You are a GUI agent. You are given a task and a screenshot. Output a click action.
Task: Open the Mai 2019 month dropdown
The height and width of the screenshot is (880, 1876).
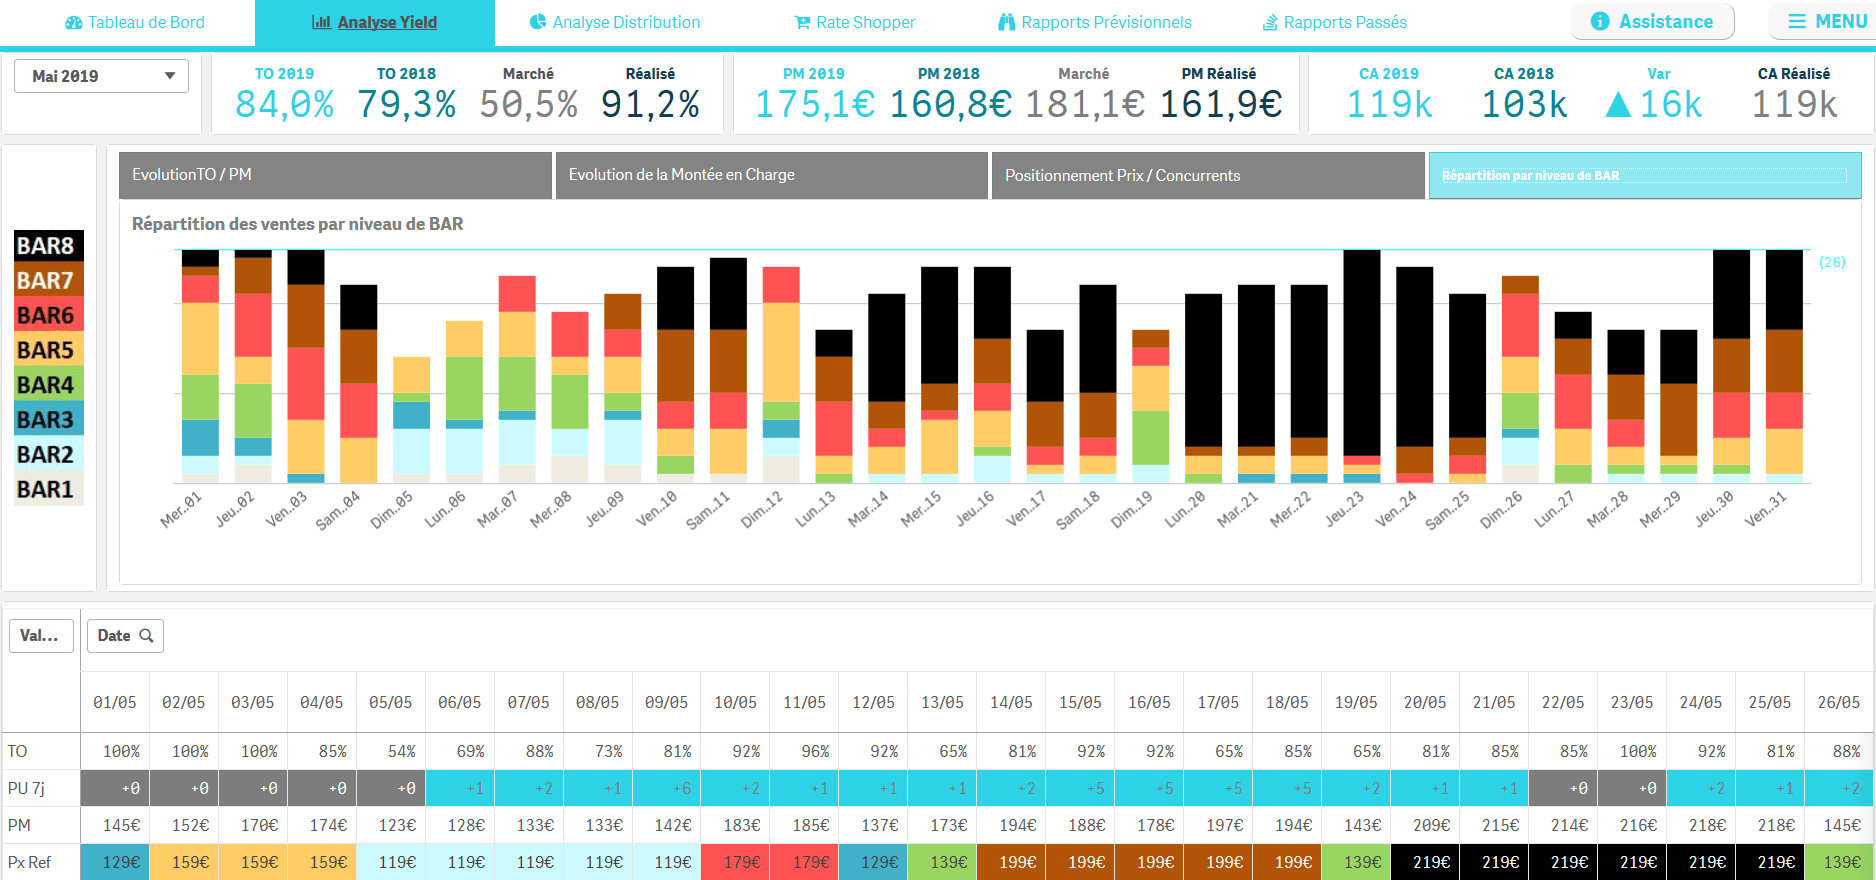pos(101,76)
